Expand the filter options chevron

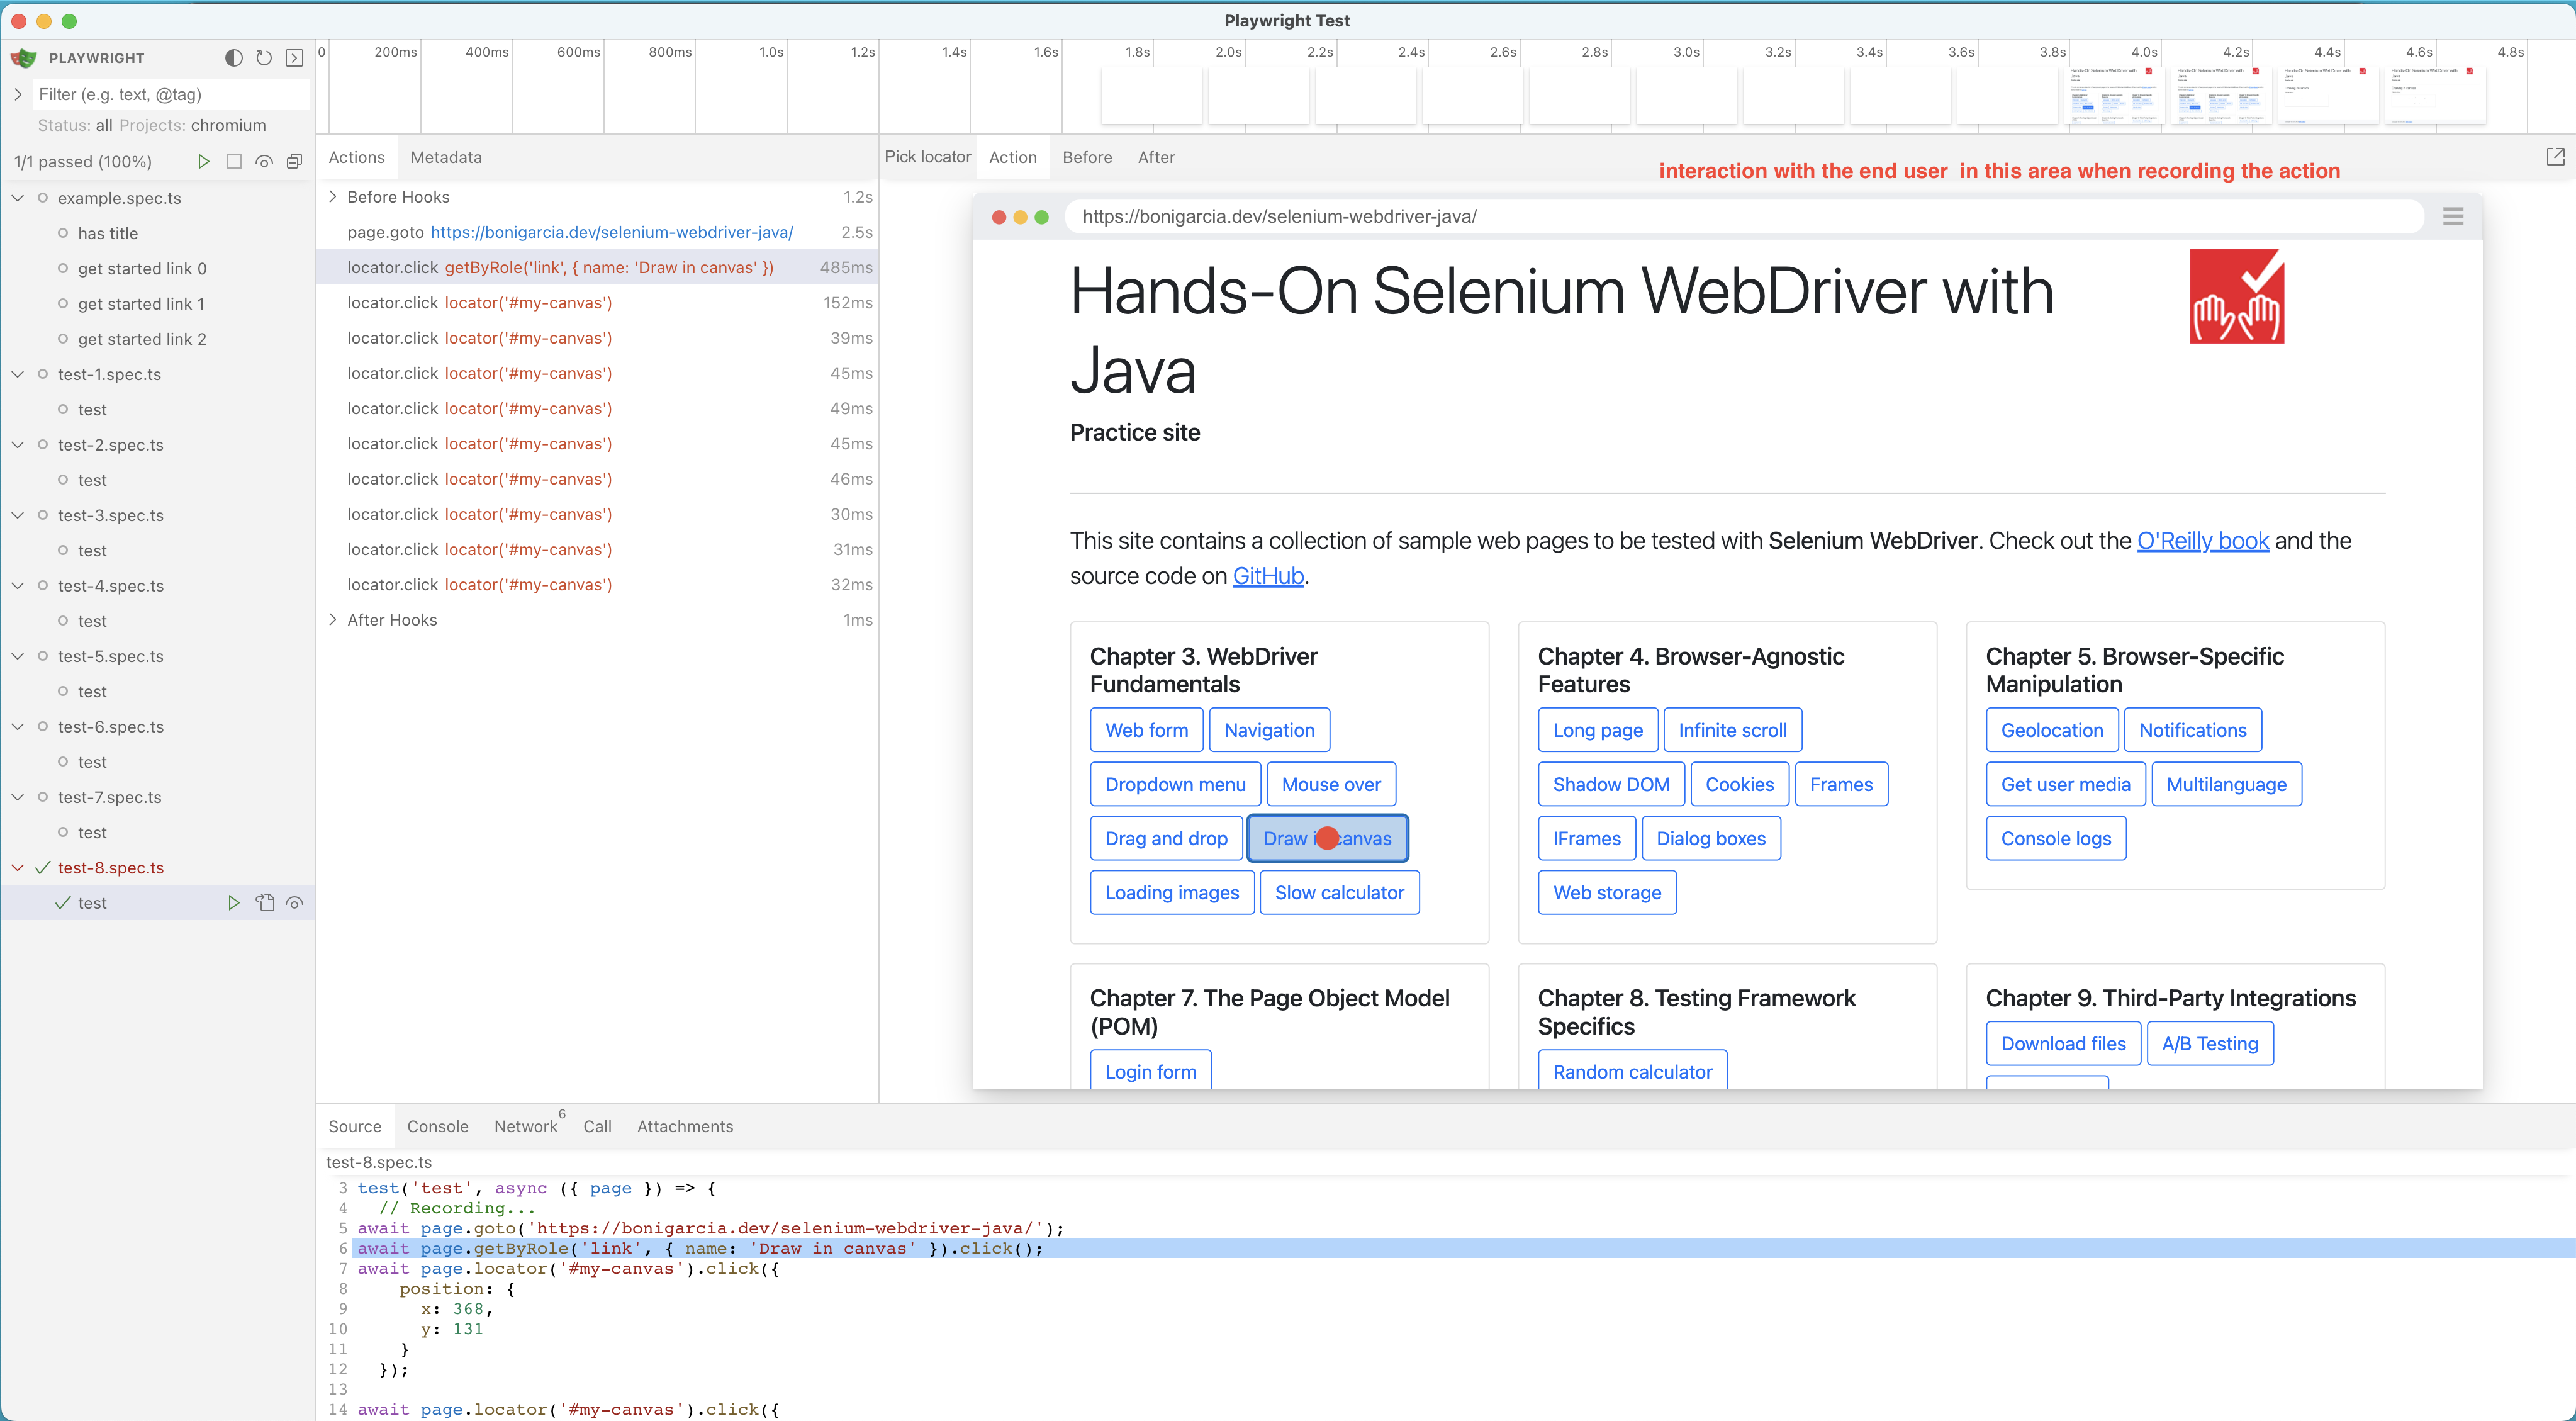[x=17, y=94]
